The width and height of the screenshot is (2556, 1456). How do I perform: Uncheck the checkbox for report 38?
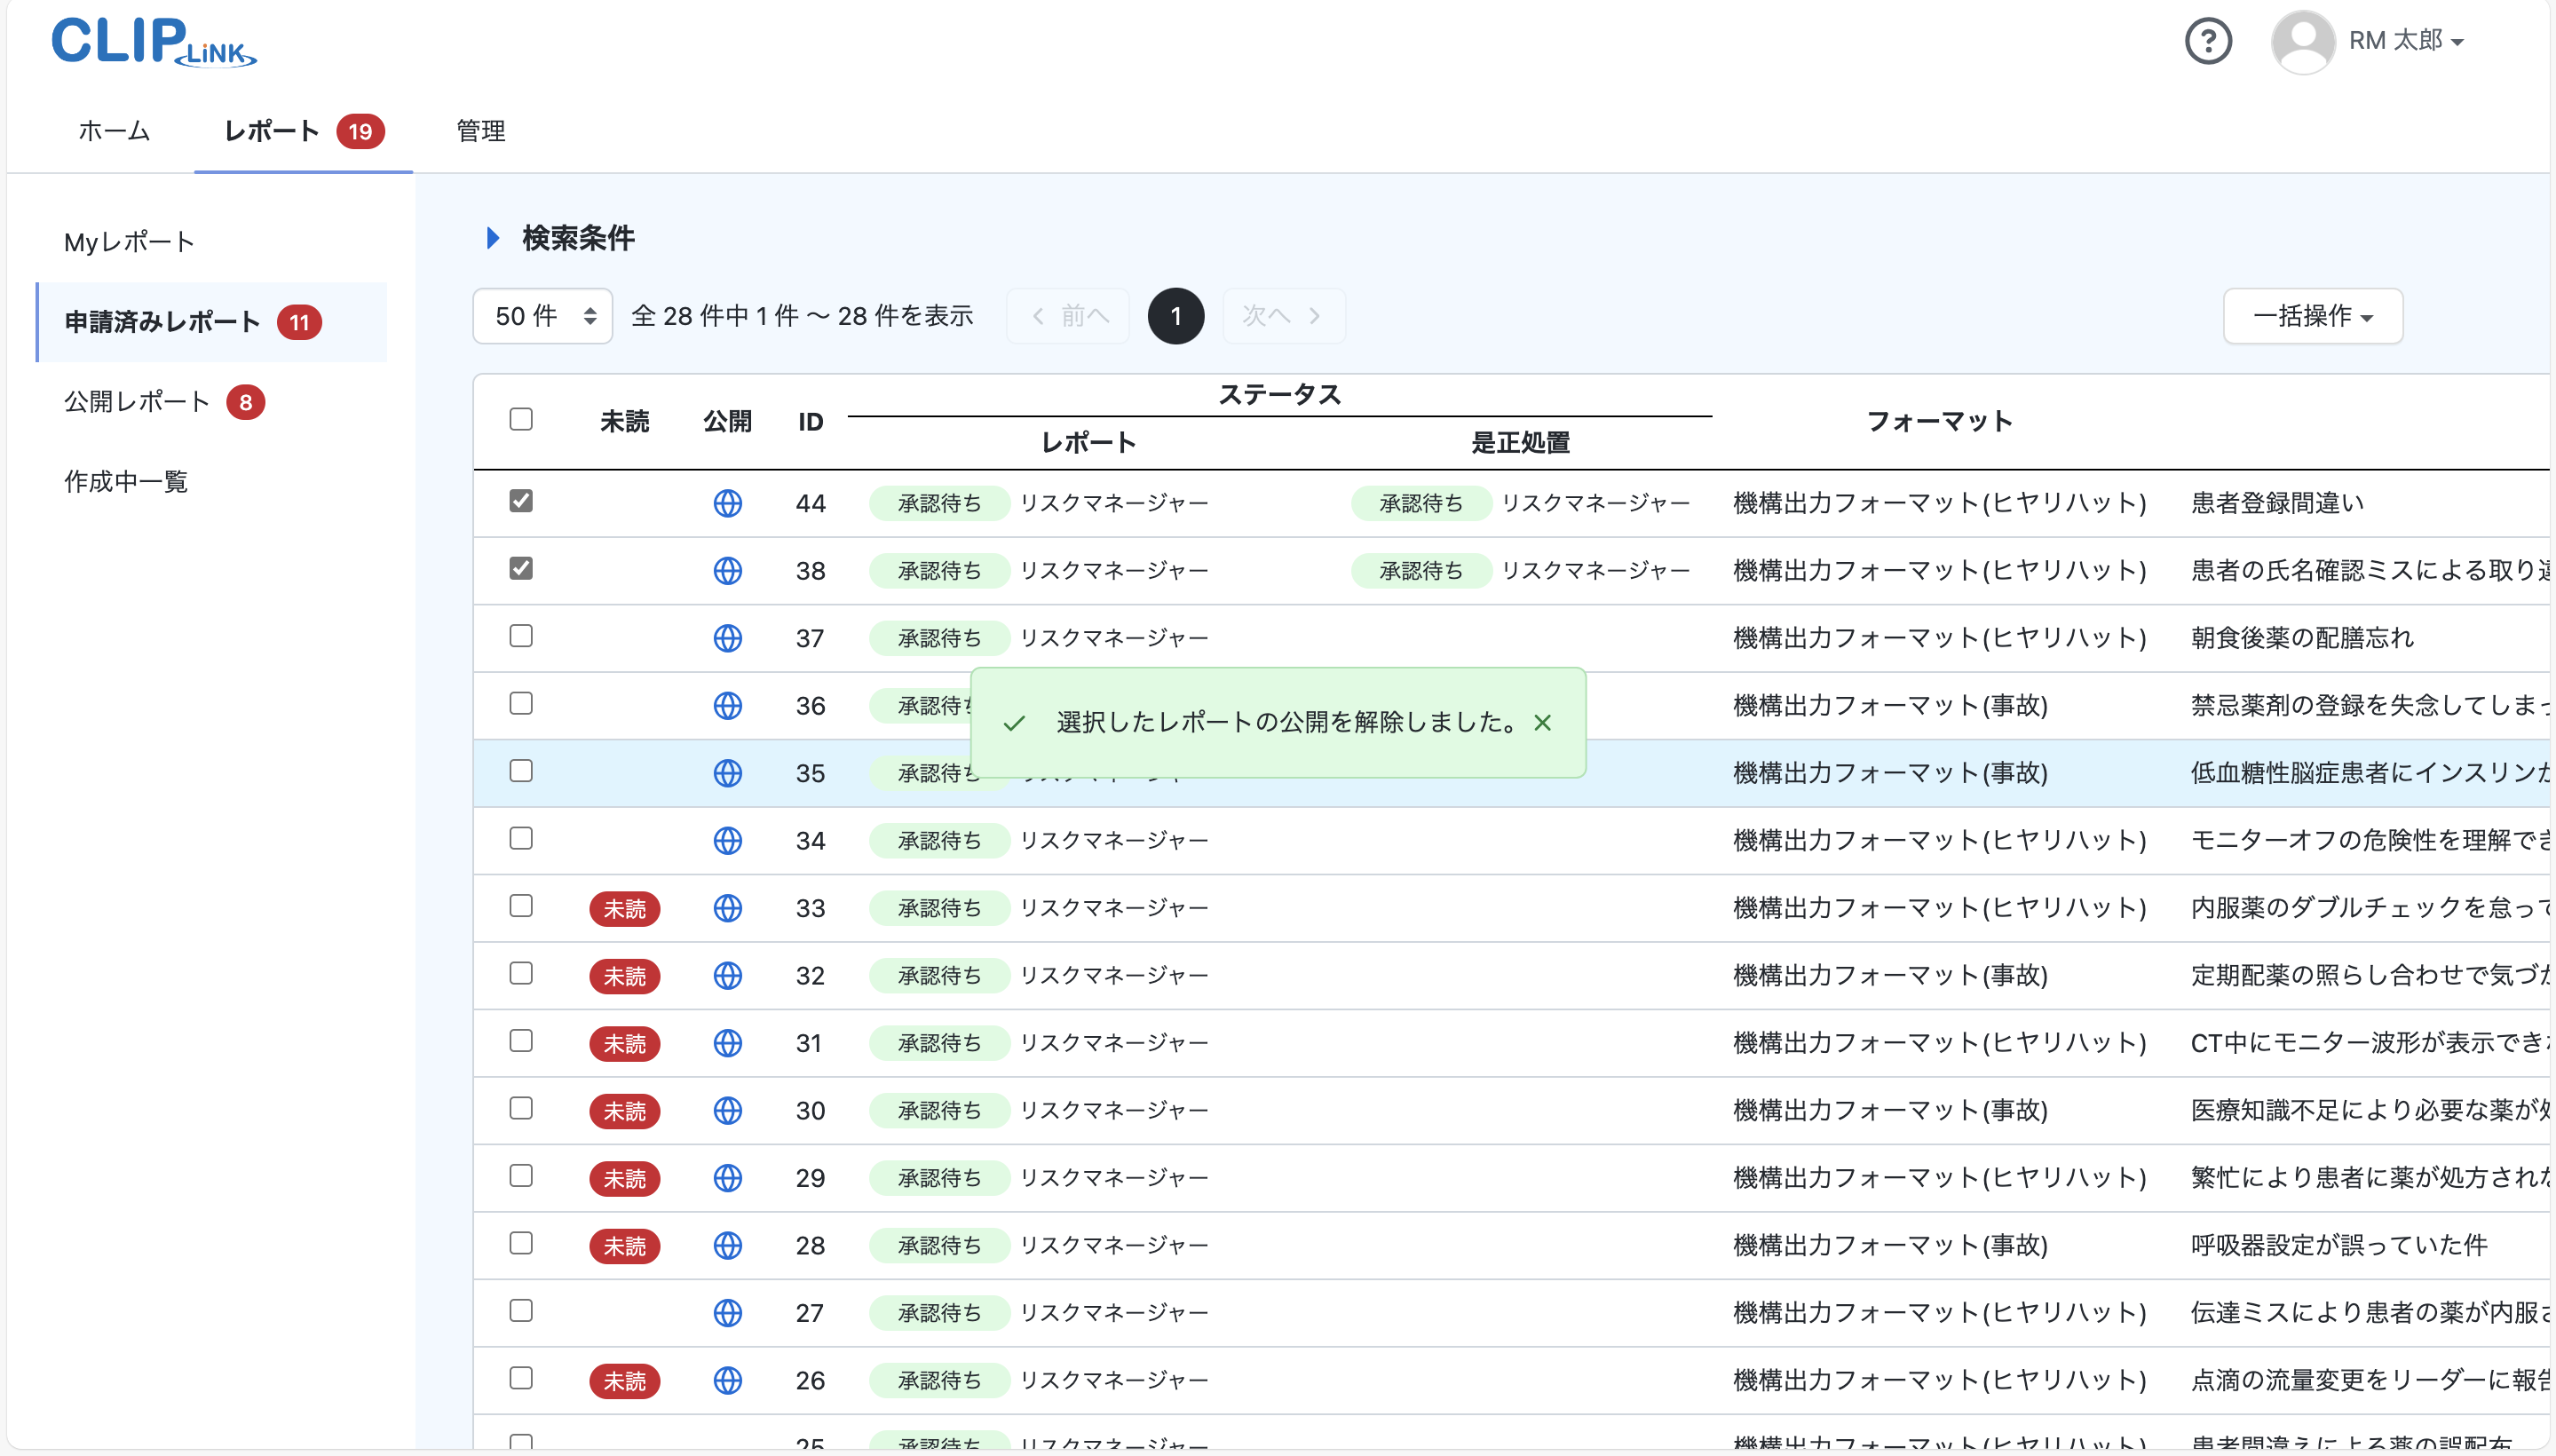pyautogui.click(x=521, y=568)
